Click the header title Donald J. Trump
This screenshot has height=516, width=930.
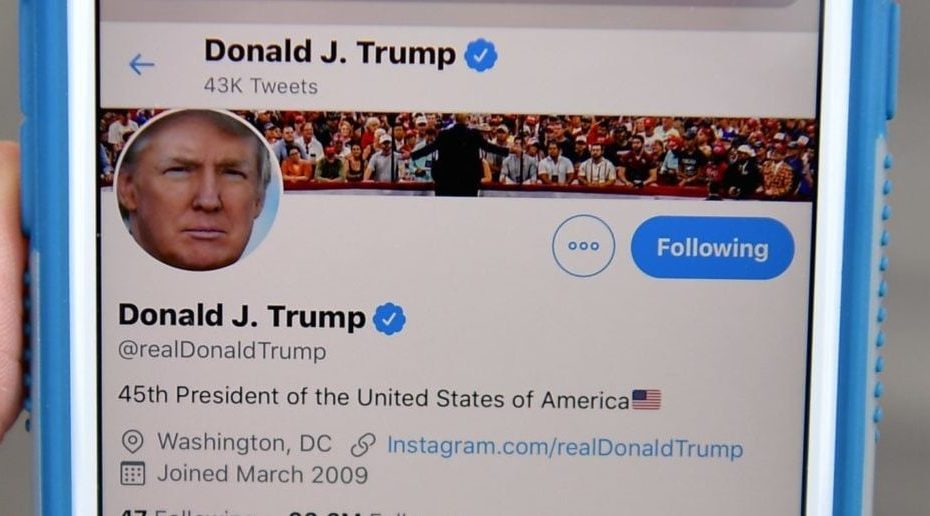[x=330, y=53]
